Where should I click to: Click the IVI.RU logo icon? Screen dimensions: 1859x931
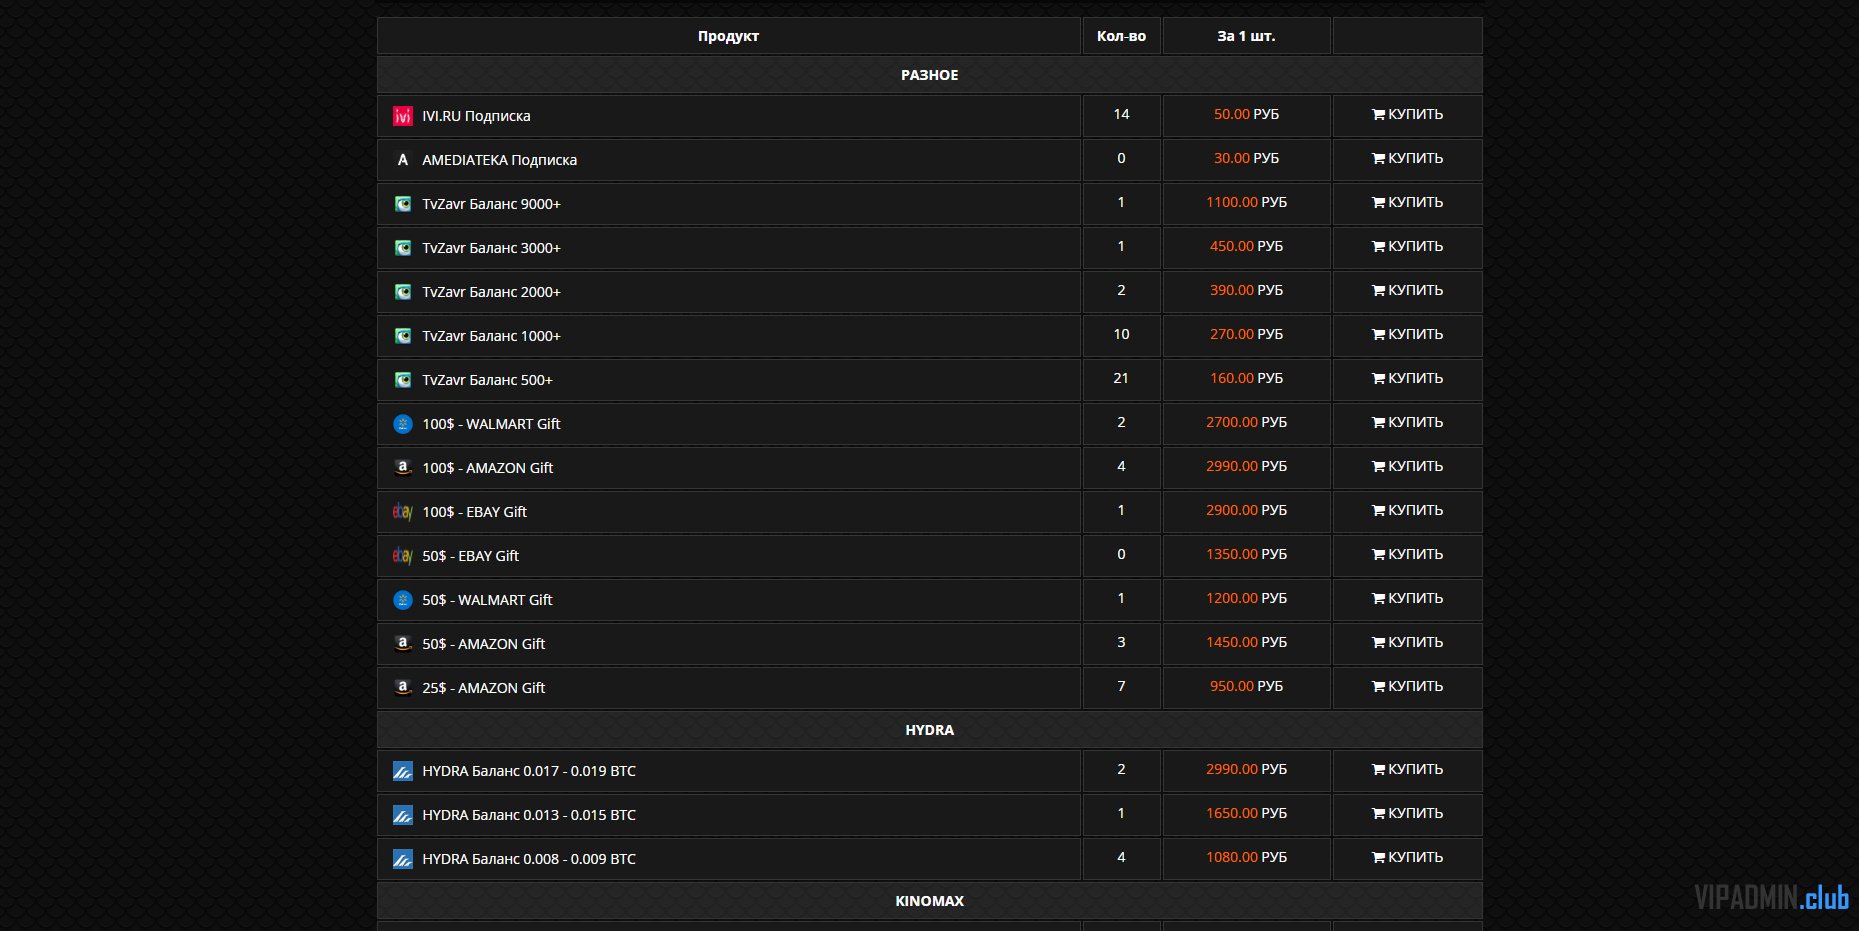pyautogui.click(x=402, y=116)
